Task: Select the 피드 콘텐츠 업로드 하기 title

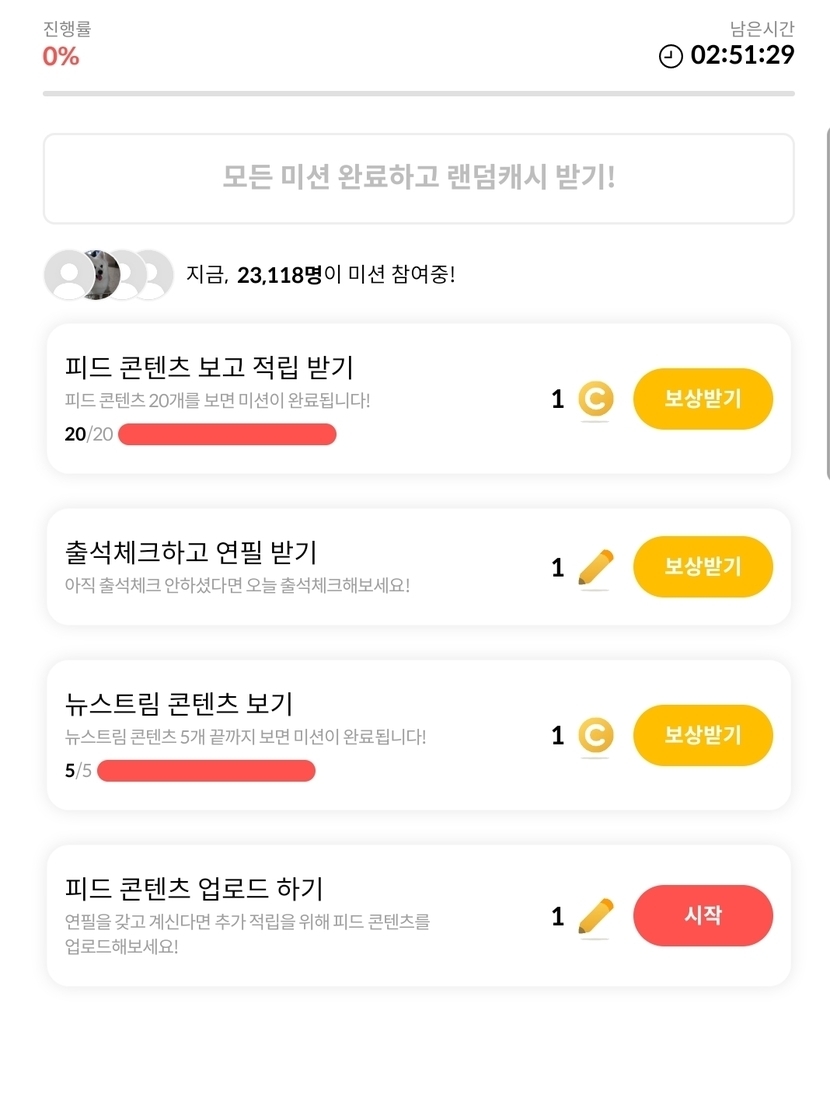Action: tap(194, 888)
